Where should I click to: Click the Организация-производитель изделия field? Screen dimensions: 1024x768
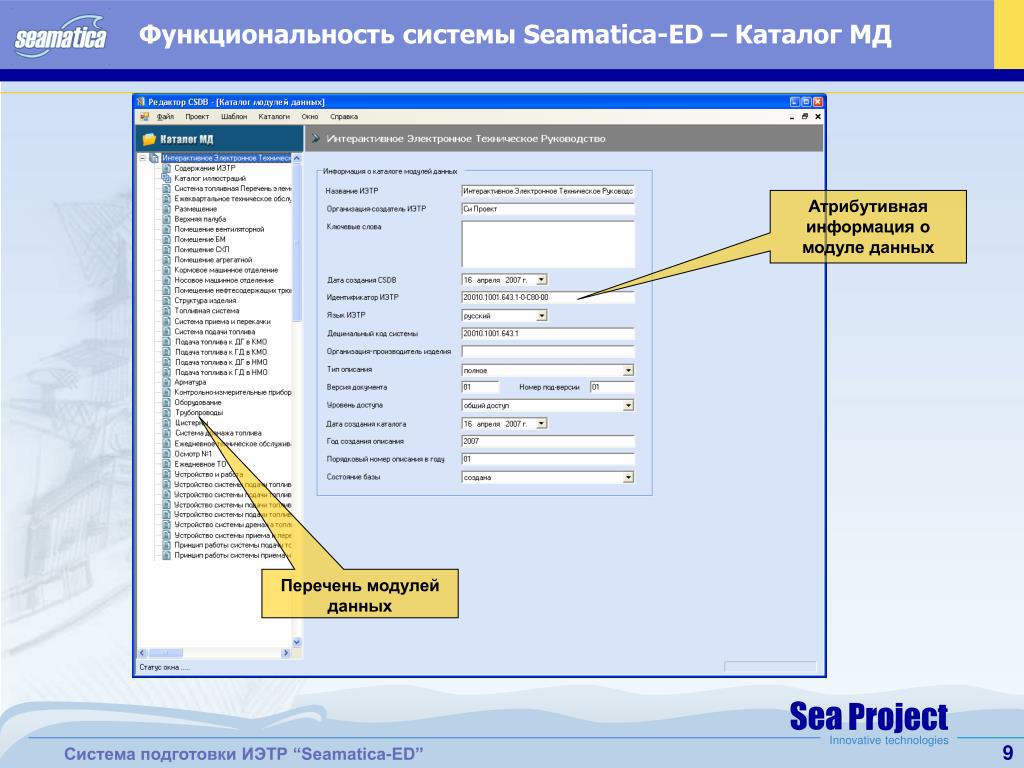(x=548, y=351)
